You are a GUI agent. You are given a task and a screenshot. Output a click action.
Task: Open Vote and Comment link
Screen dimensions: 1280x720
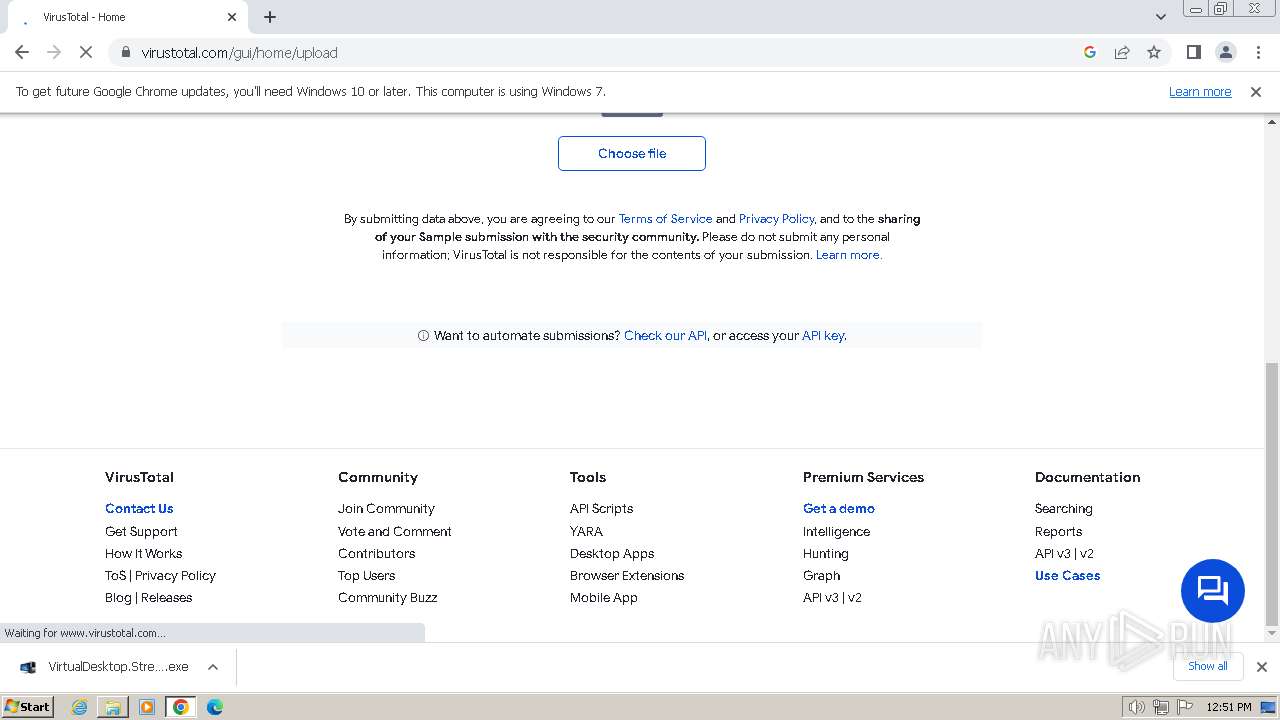click(394, 531)
